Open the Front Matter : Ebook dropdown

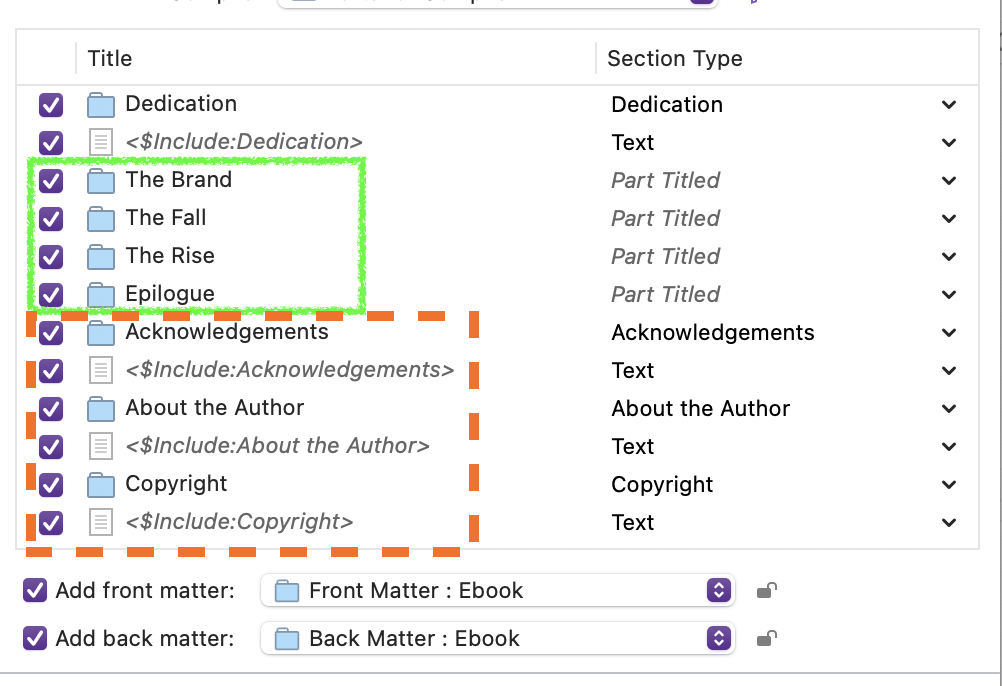click(496, 590)
